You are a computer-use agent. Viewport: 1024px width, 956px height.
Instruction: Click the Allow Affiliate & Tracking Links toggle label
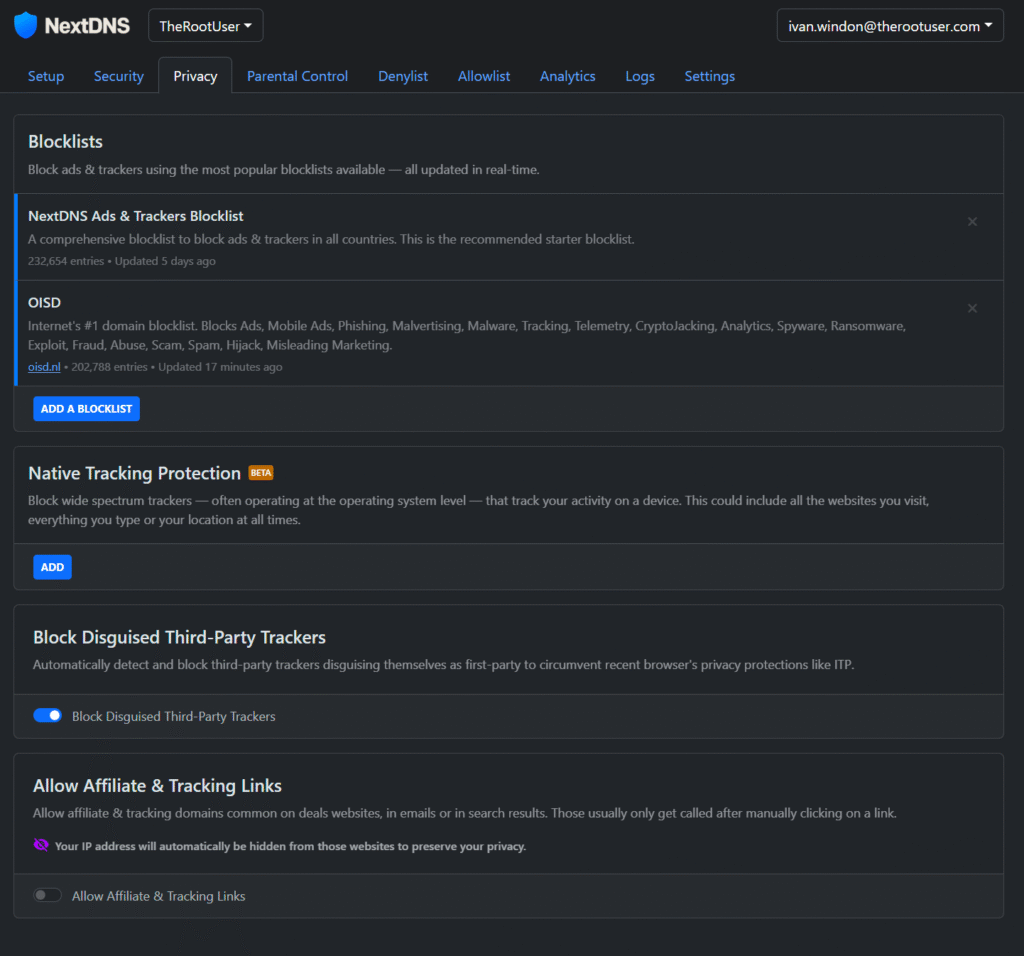pyautogui.click(x=159, y=896)
